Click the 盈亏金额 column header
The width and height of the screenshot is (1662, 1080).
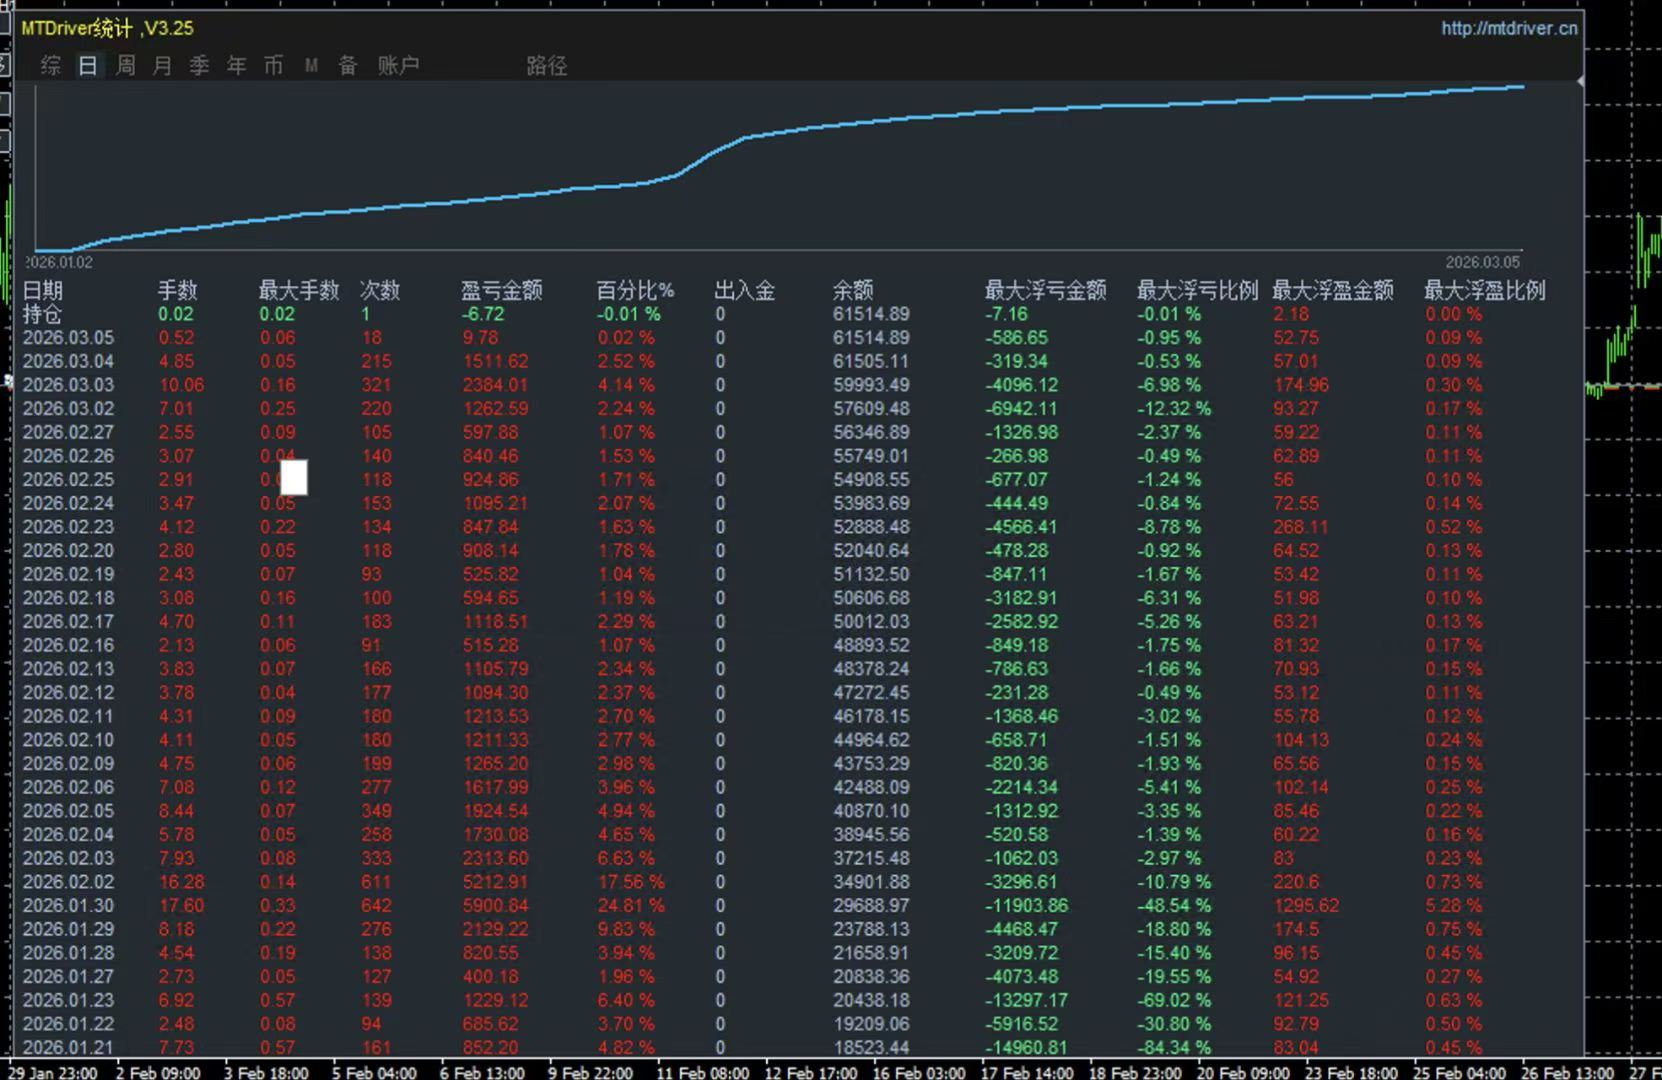pos(501,291)
